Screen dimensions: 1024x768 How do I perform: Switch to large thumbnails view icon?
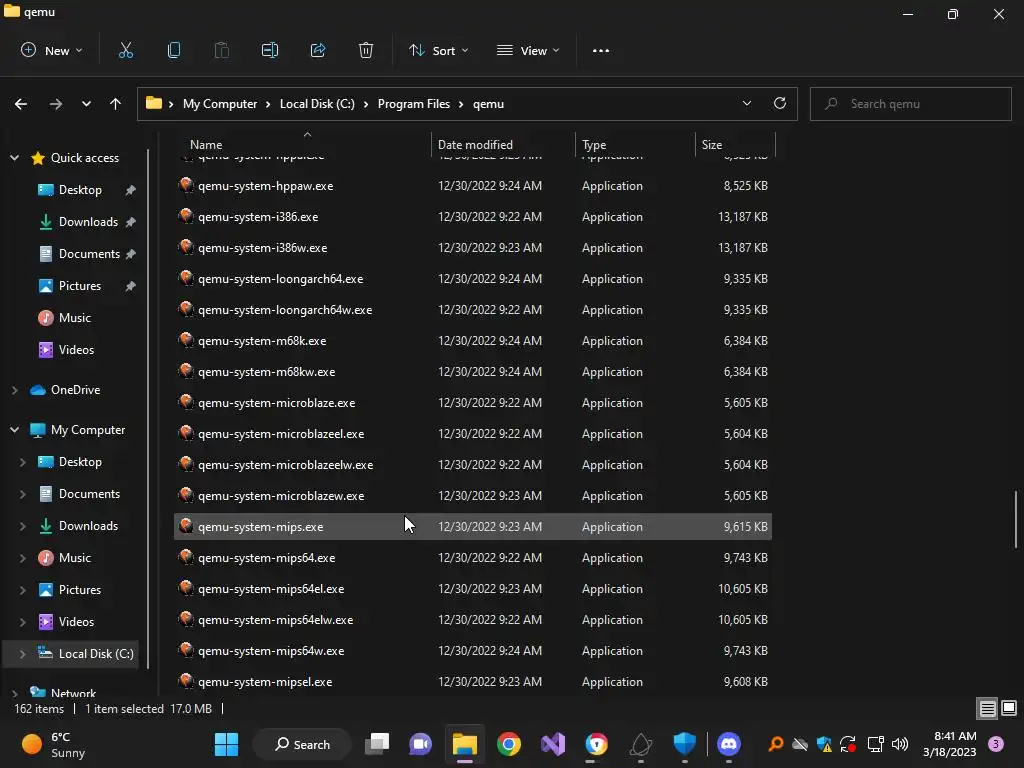[1009, 709]
